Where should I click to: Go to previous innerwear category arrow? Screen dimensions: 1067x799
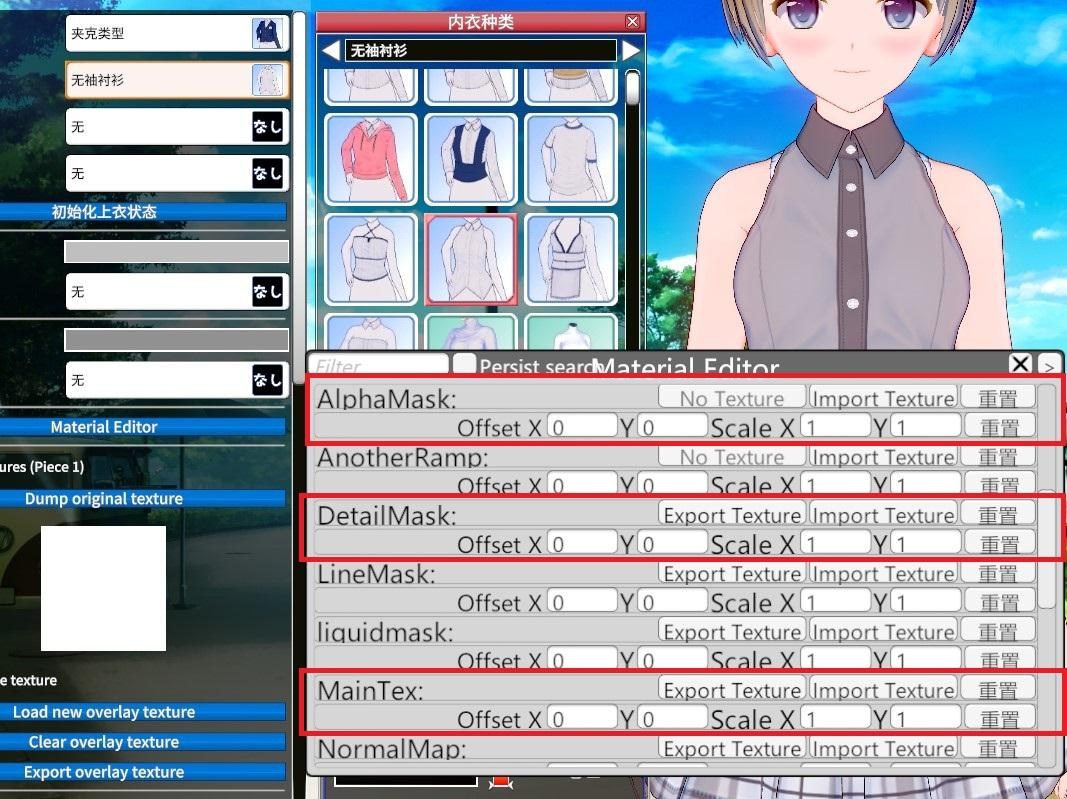[330, 50]
